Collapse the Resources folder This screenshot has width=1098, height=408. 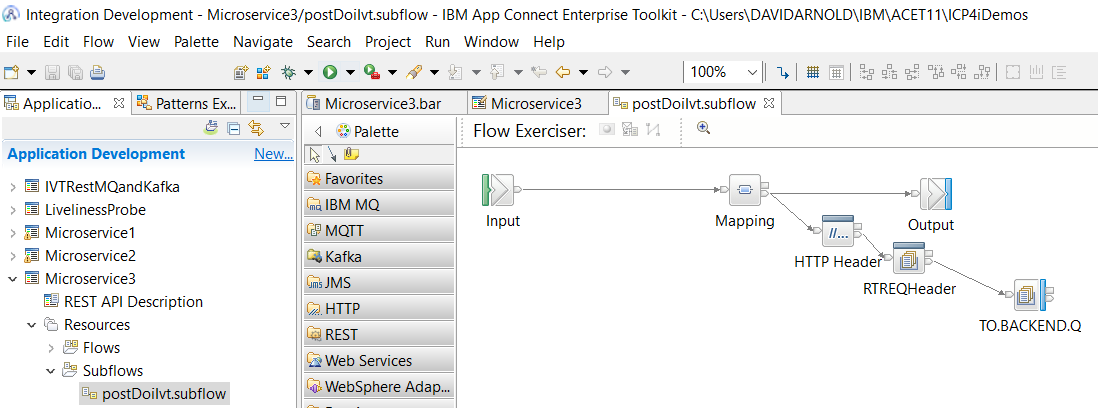32,325
